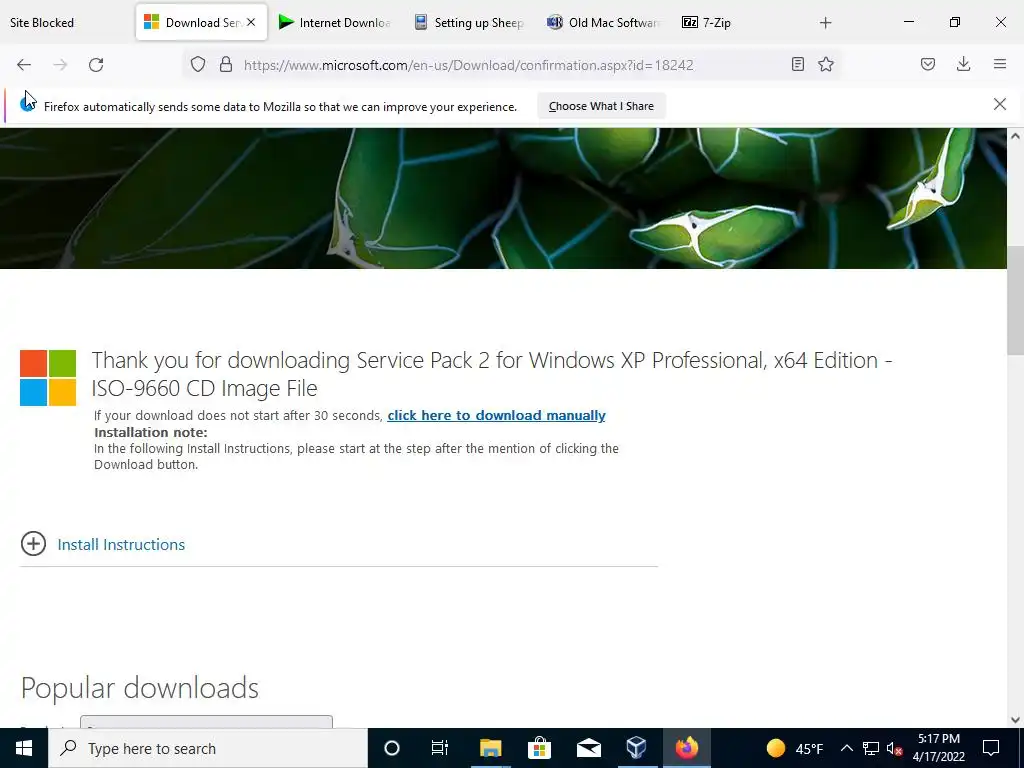Click the scrollbar up arrow
1024x768 pixels.
coord(1015,136)
